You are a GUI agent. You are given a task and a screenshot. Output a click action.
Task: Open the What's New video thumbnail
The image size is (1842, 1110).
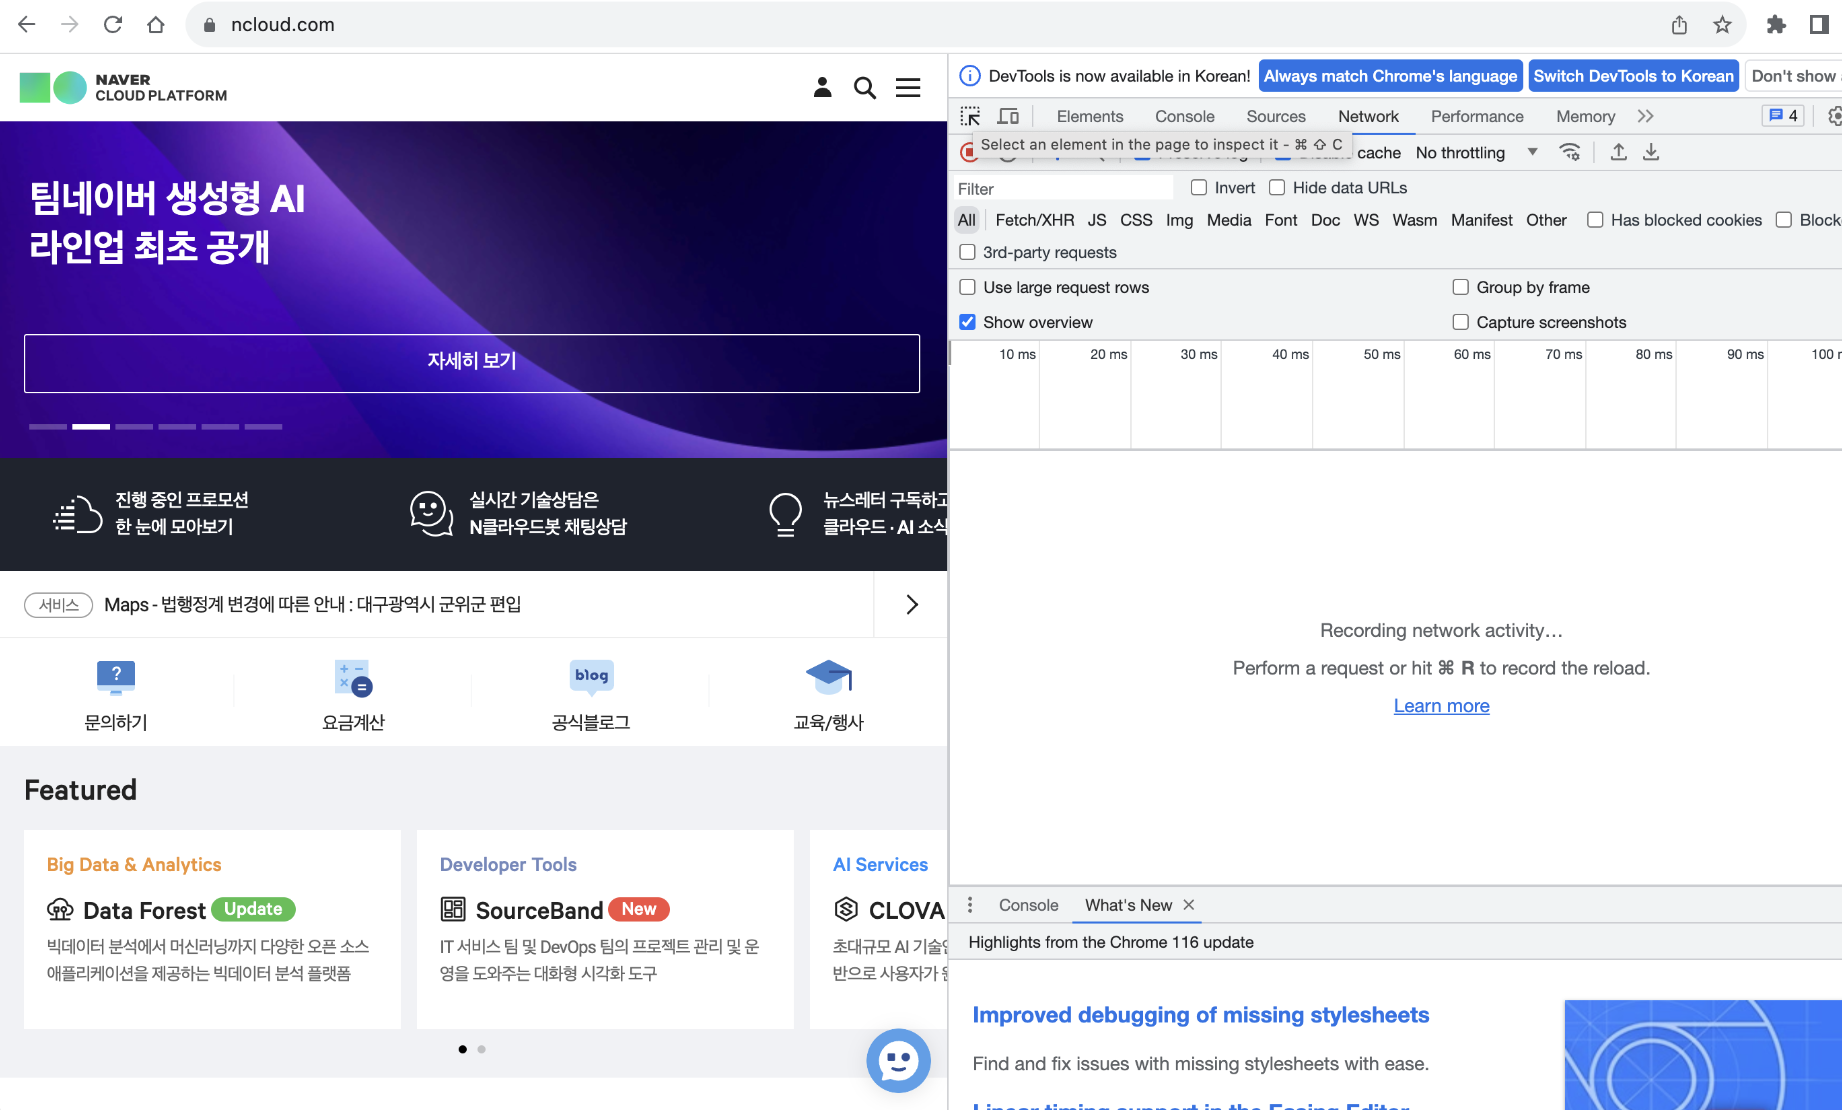click(x=1703, y=1055)
